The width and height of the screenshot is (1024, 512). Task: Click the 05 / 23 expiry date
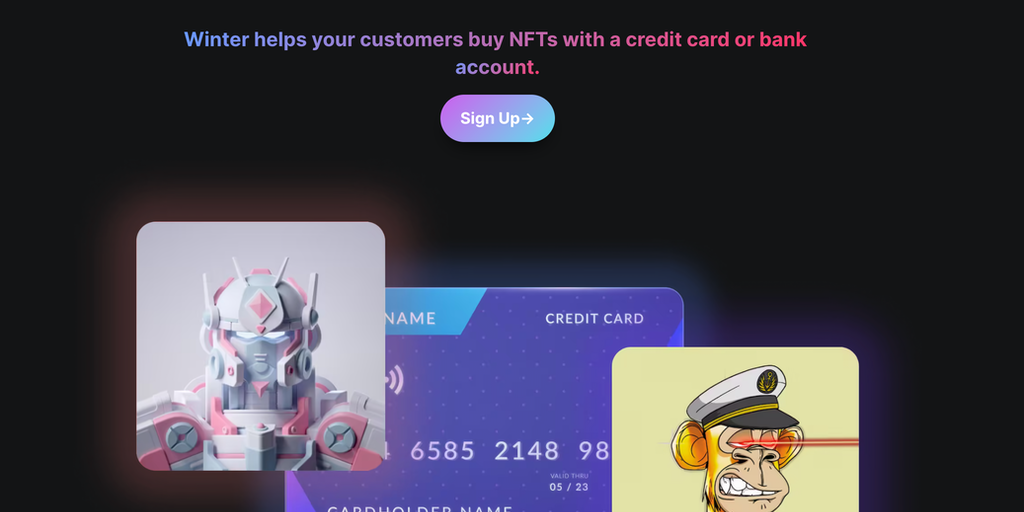[x=568, y=487]
